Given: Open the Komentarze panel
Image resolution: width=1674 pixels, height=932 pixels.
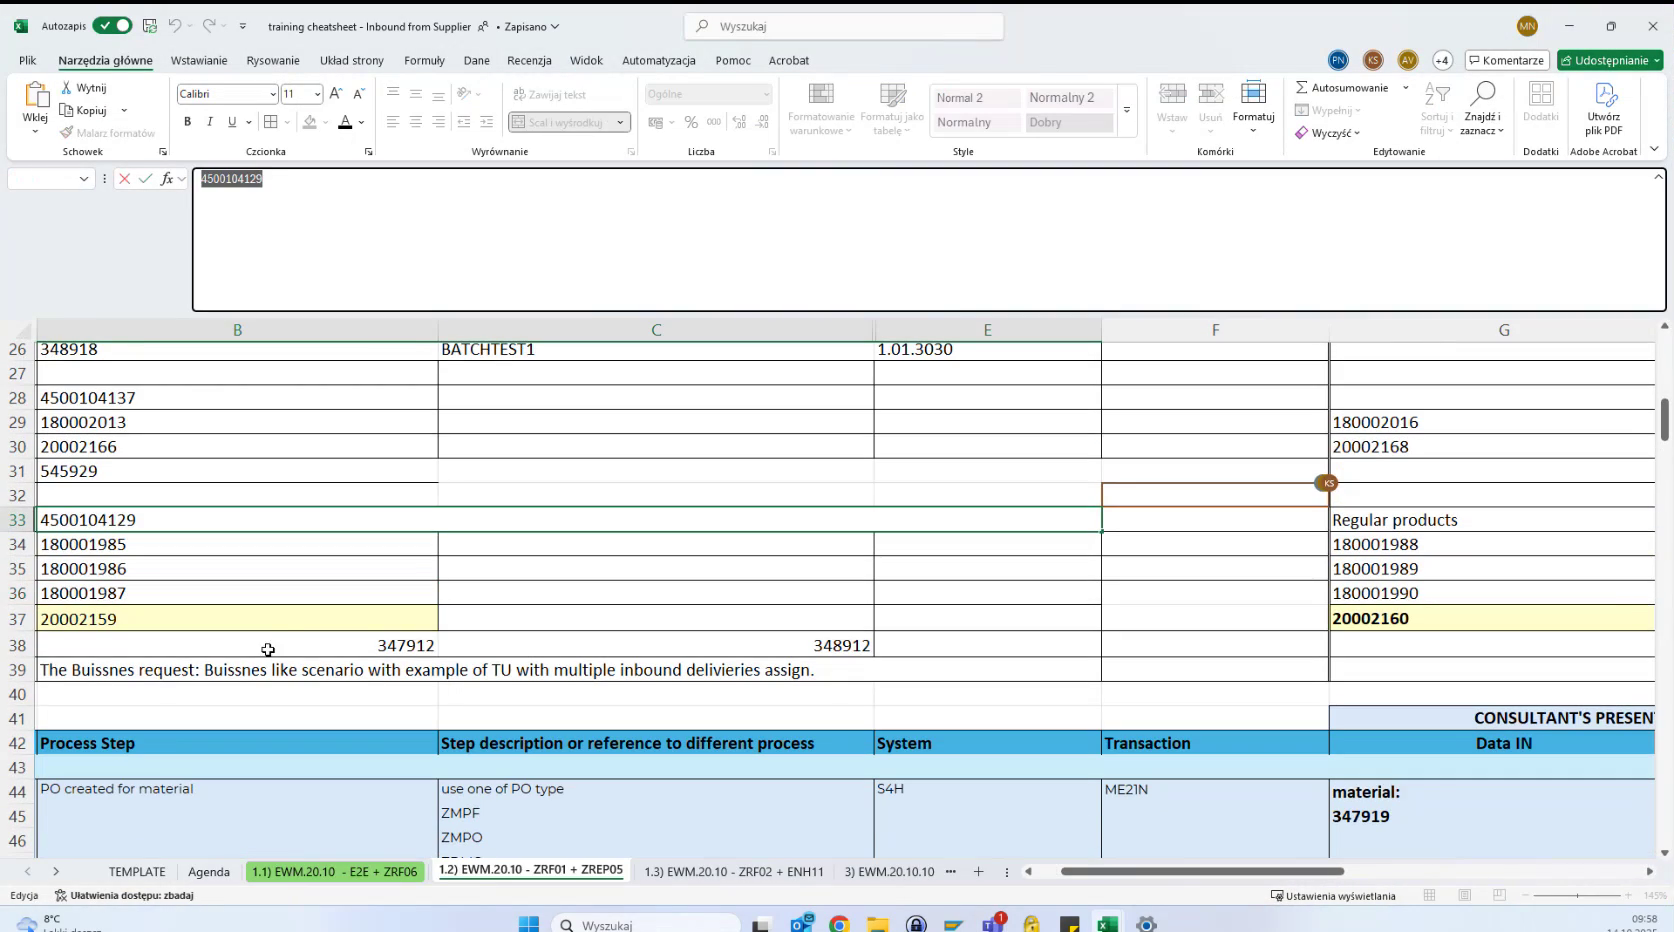Looking at the screenshot, I should 1507,60.
